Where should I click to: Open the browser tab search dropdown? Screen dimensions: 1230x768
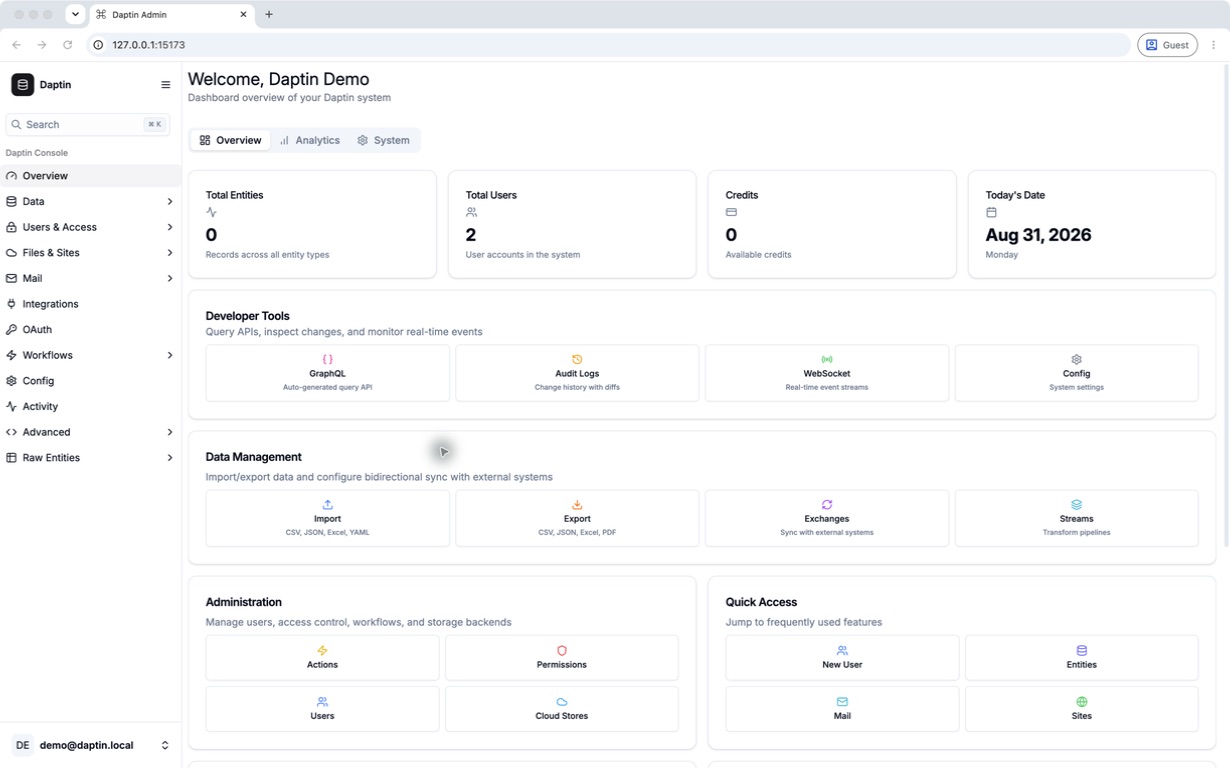pos(75,15)
